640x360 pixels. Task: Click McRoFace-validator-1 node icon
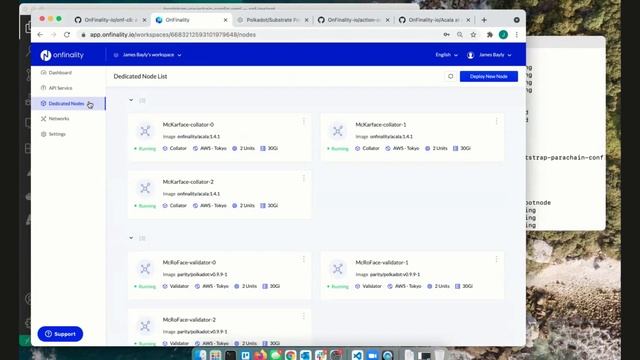tap(338, 269)
